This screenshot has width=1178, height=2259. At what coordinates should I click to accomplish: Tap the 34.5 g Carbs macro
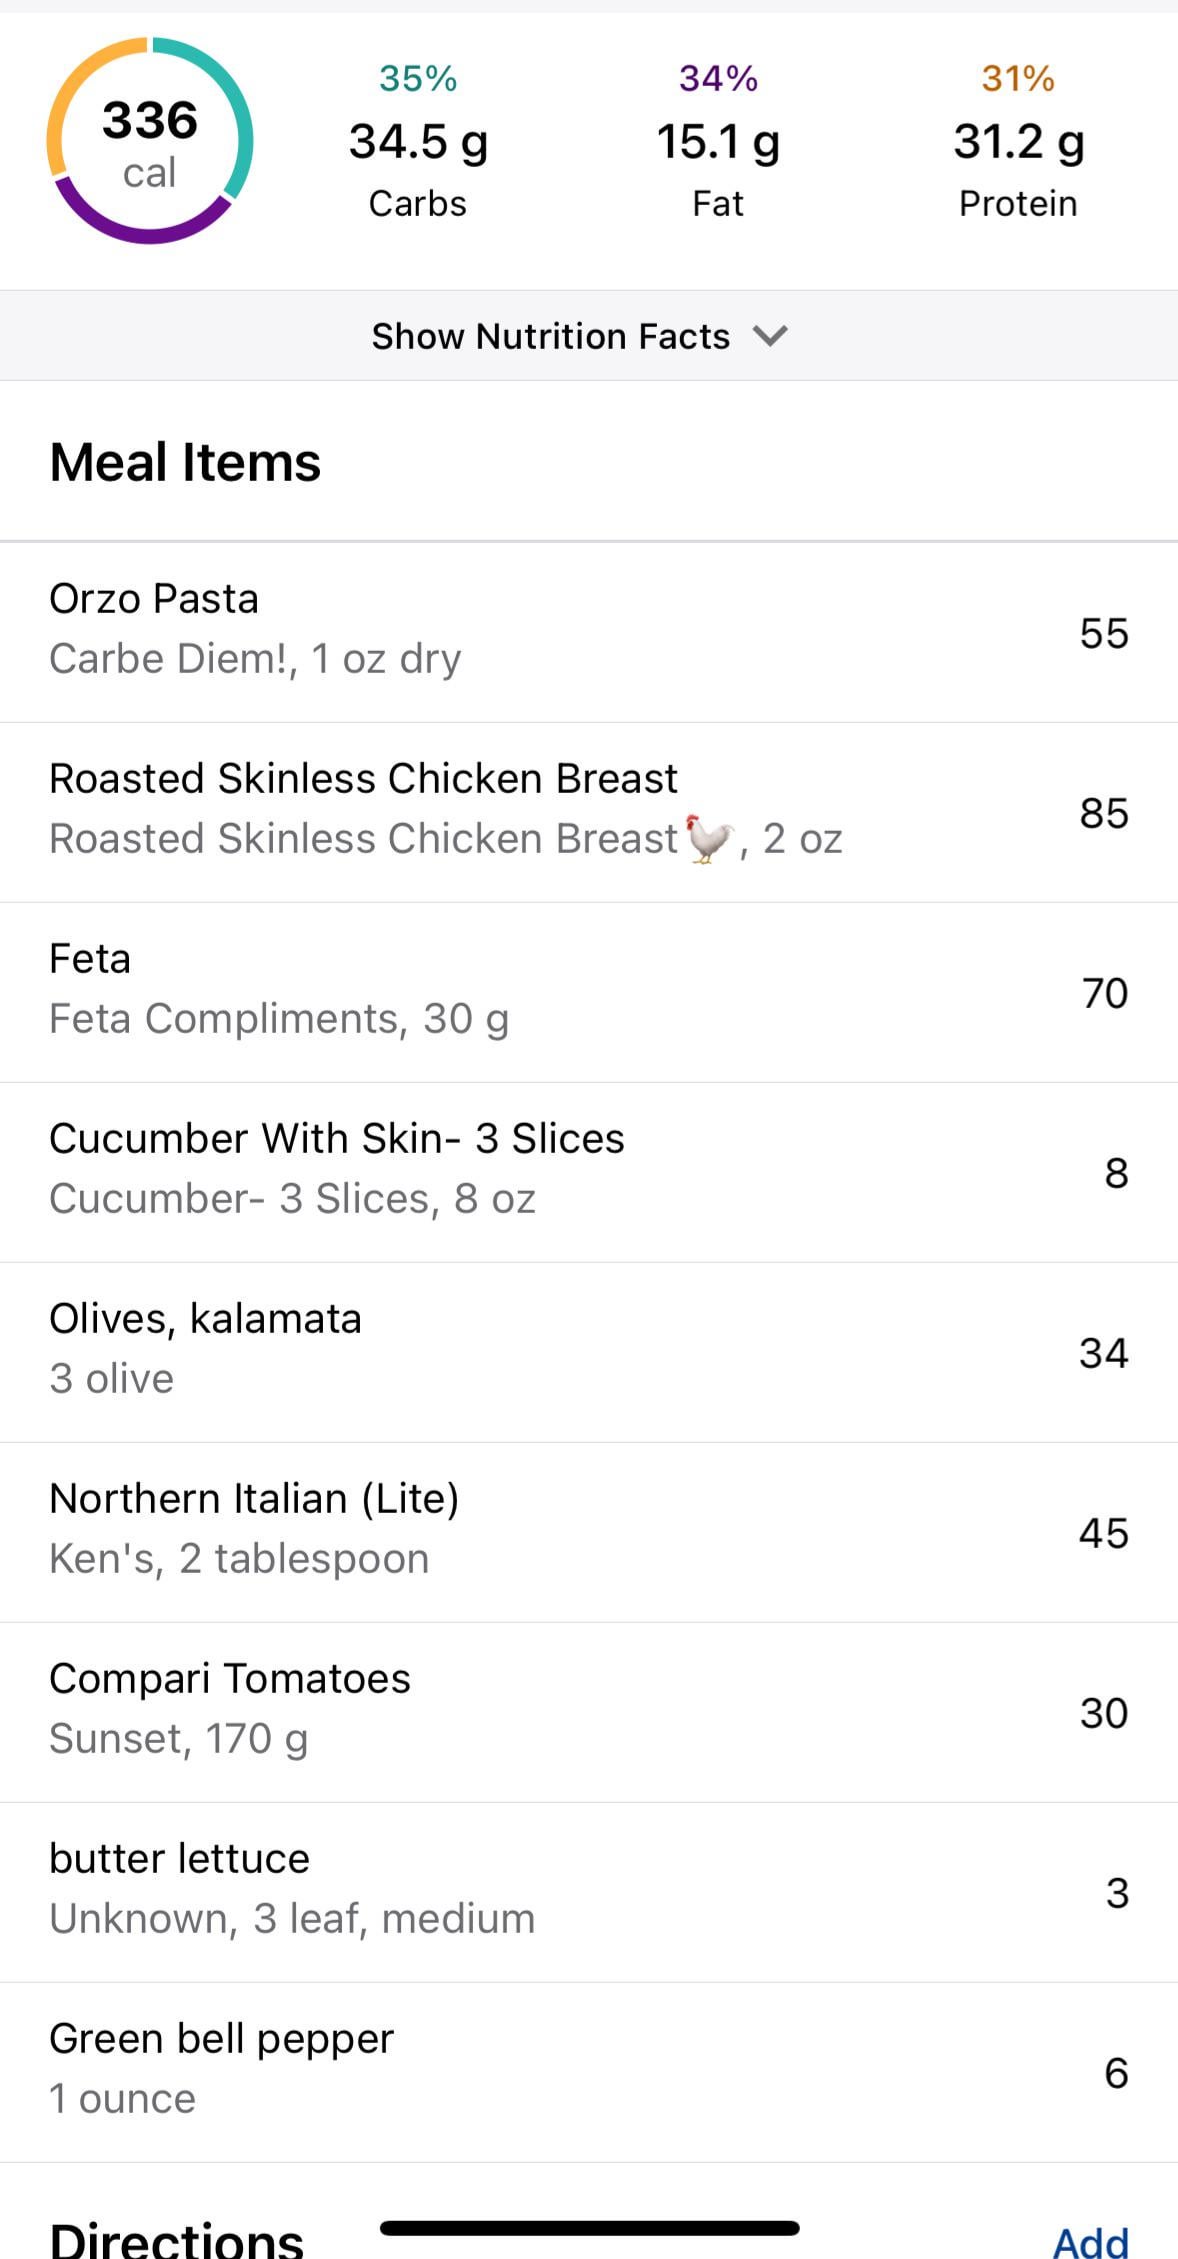tap(418, 141)
